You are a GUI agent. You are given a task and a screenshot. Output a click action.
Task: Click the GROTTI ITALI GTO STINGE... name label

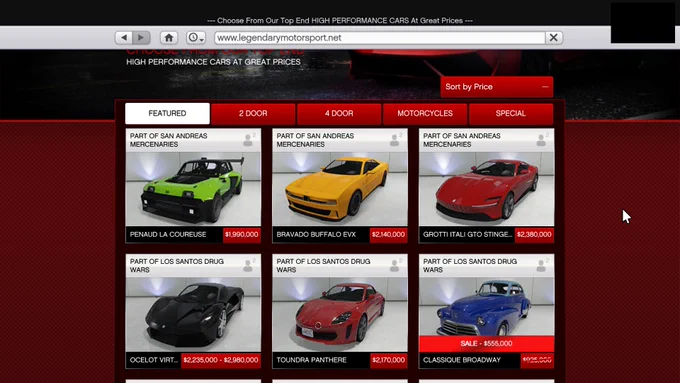[x=468, y=235]
